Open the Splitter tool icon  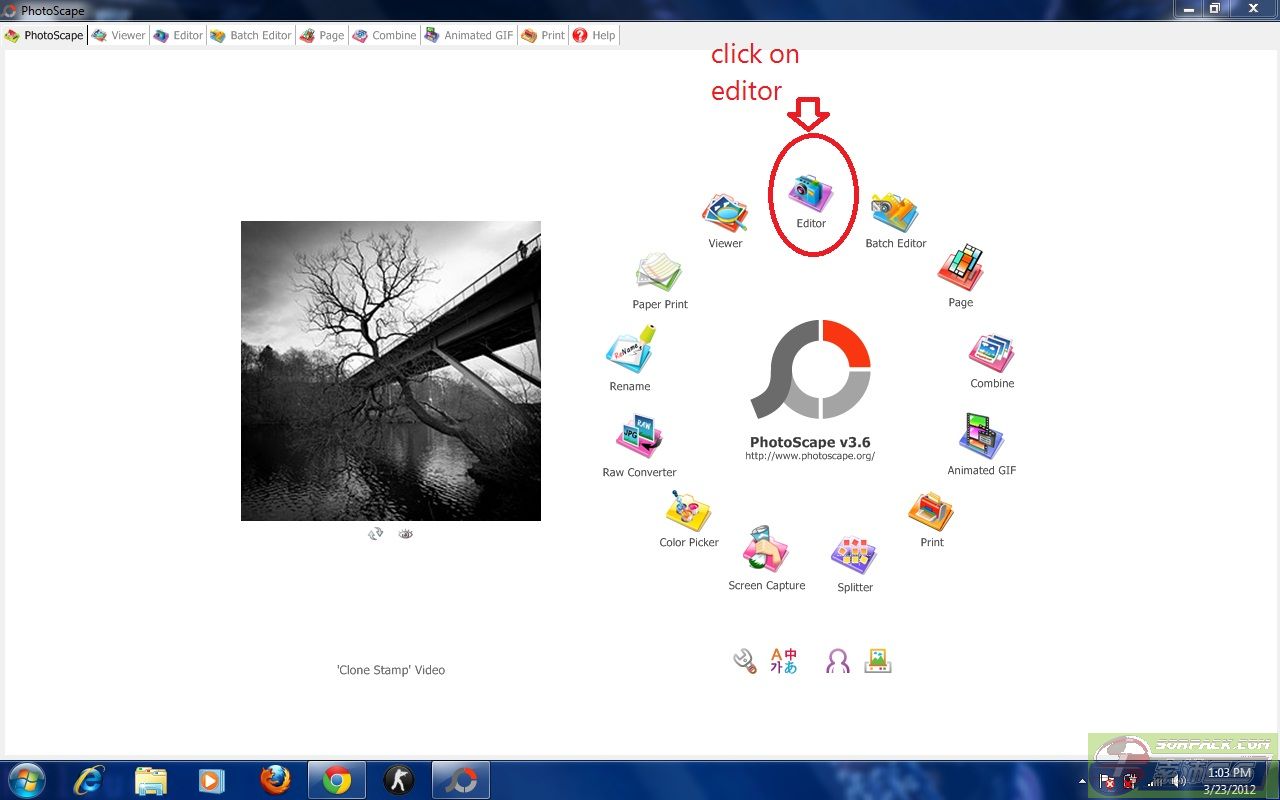click(854, 555)
